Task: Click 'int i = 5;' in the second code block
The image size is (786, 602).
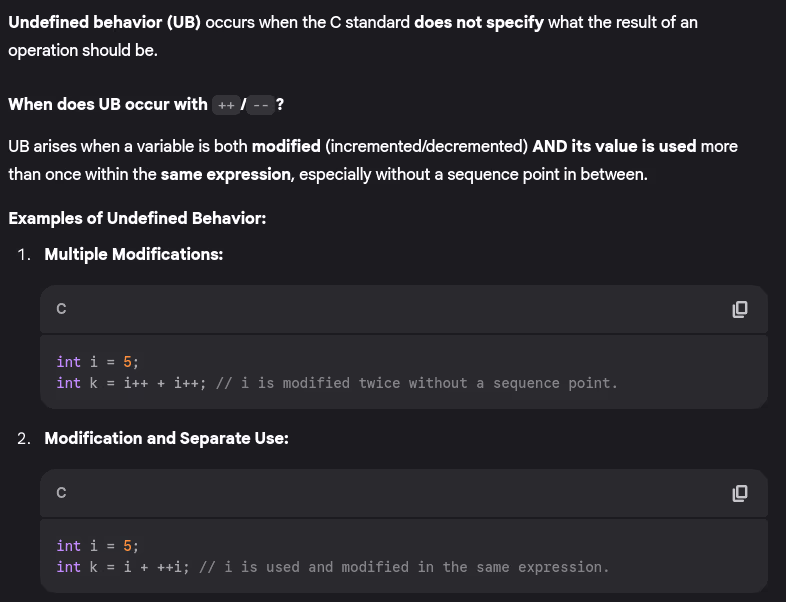Action: click(98, 546)
